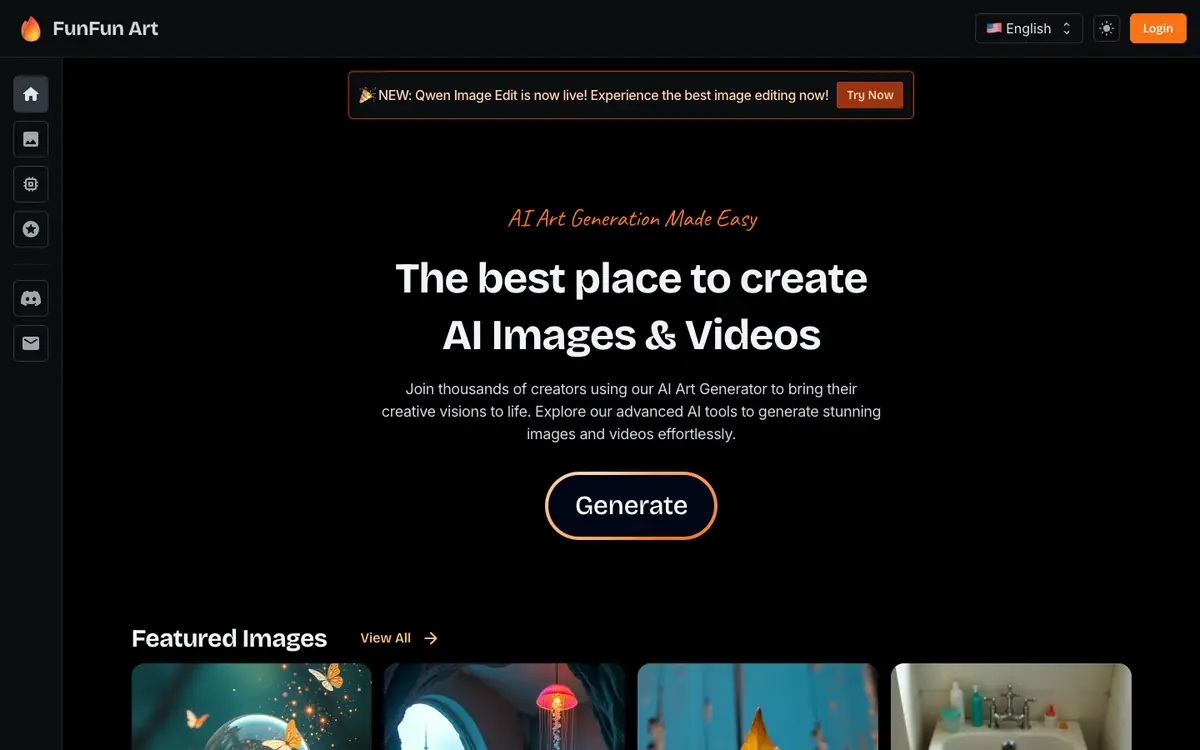Viewport: 1200px width, 750px height.
Task: Open the star favorites sidebar icon
Action: pyautogui.click(x=31, y=229)
